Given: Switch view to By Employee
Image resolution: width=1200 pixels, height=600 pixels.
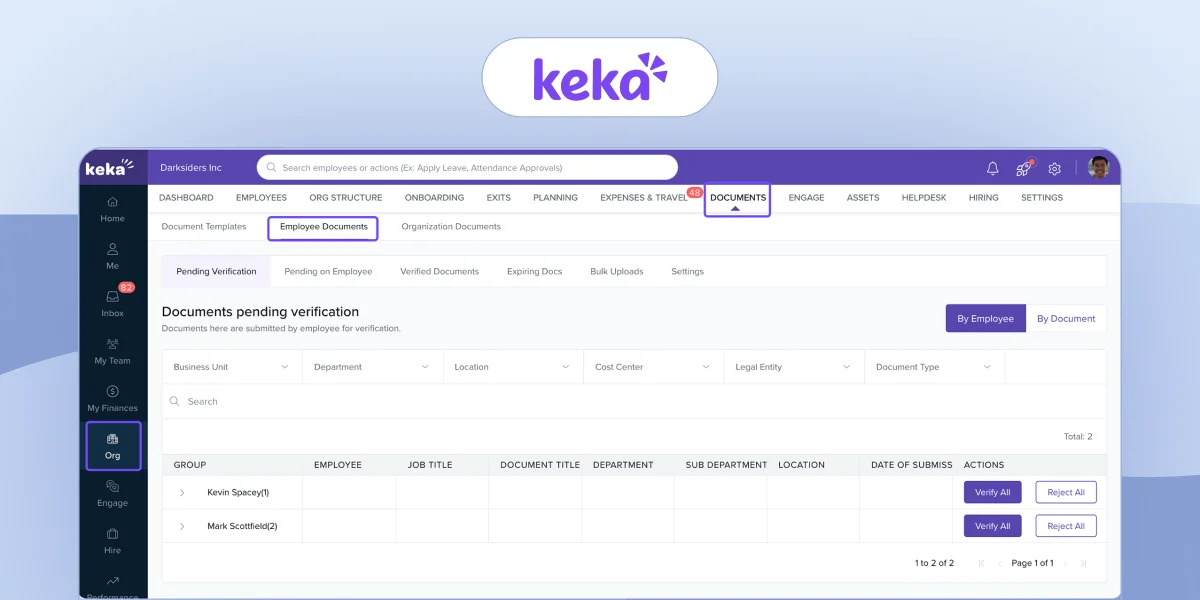Looking at the screenshot, I should tap(985, 319).
